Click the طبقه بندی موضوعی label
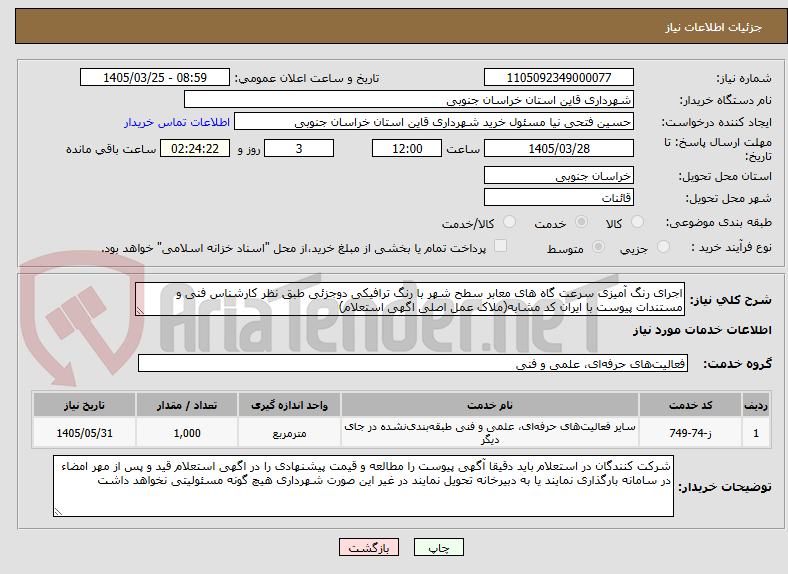 (719, 222)
